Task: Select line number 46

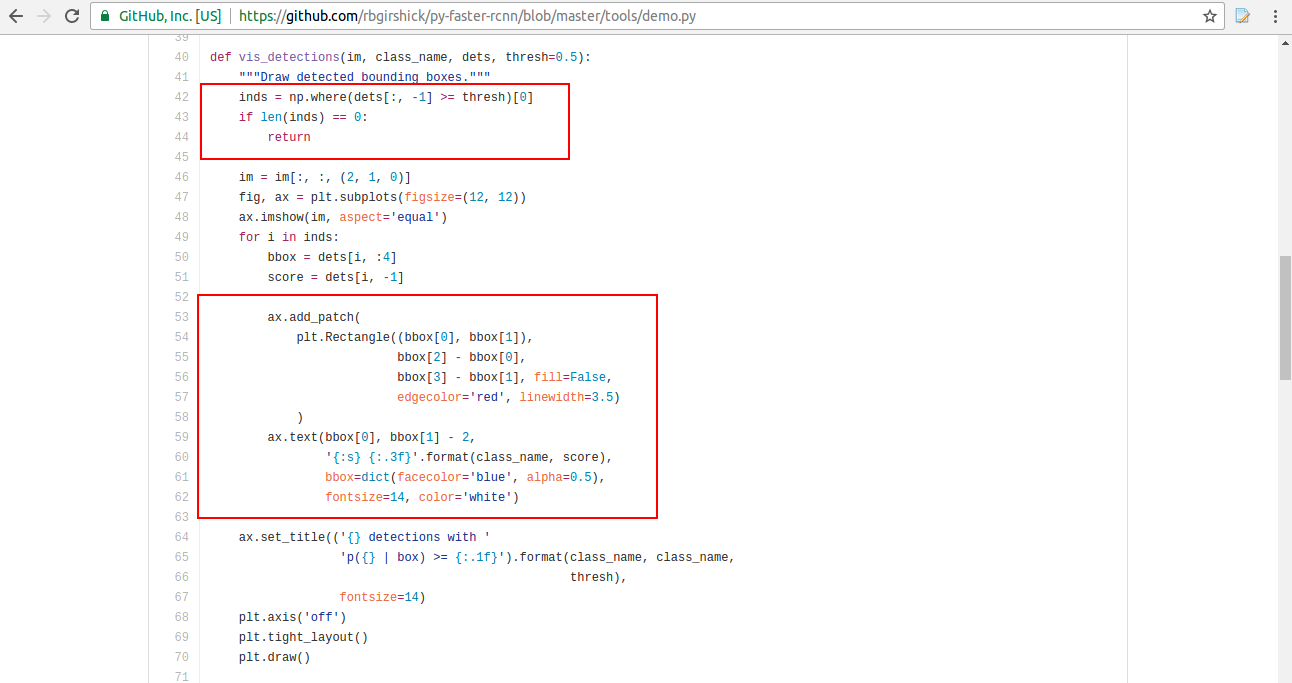Action: 181,177
